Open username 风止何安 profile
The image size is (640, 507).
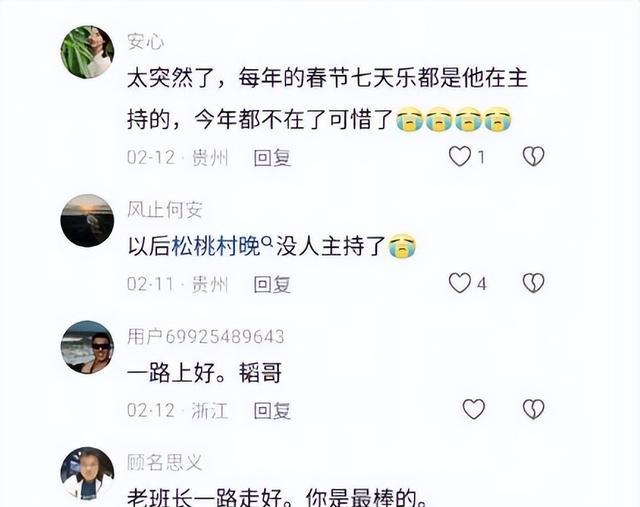coord(165,210)
